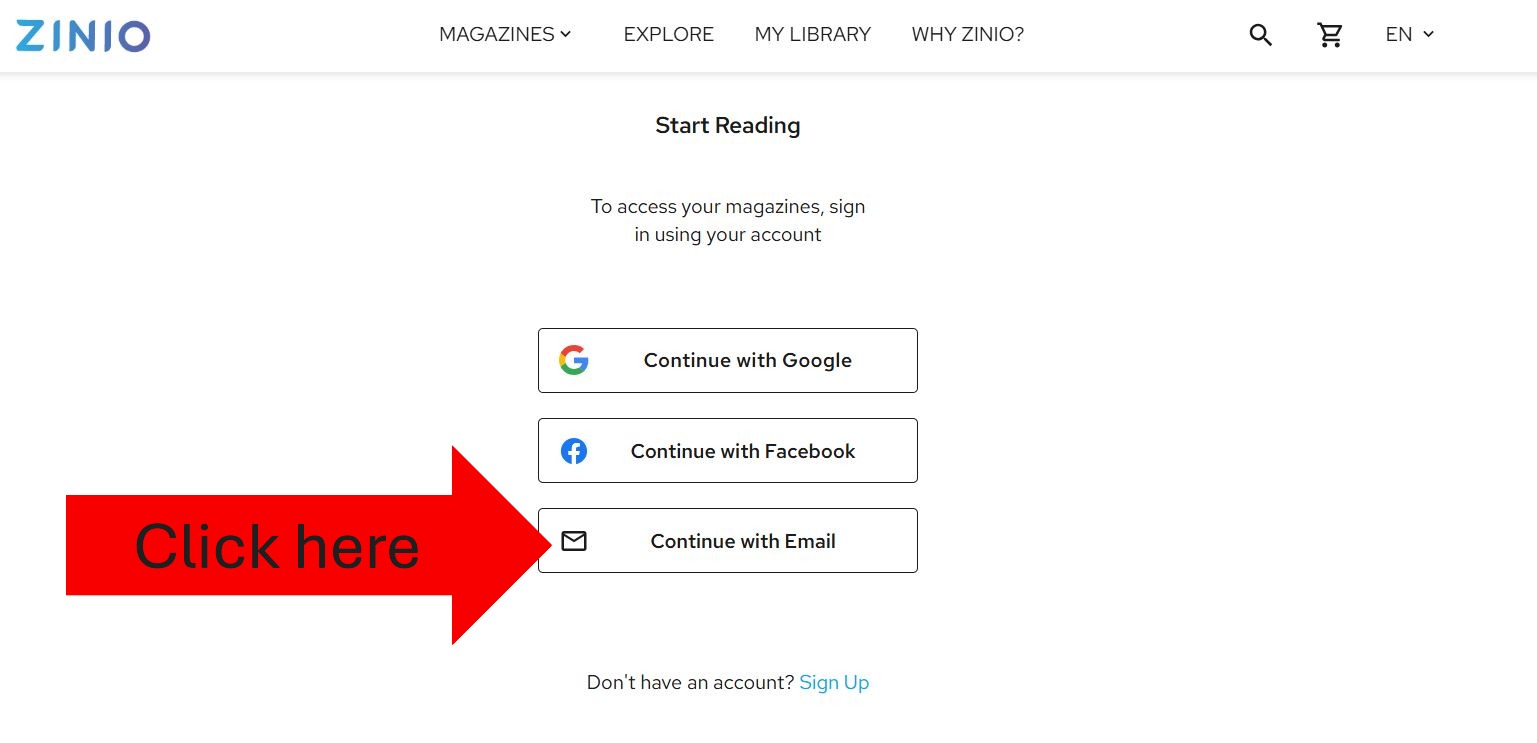The width and height of the screenshot is (1537, 743).
Task: Open the MAGAZINES menu label
Action: [x=497, y=34]
